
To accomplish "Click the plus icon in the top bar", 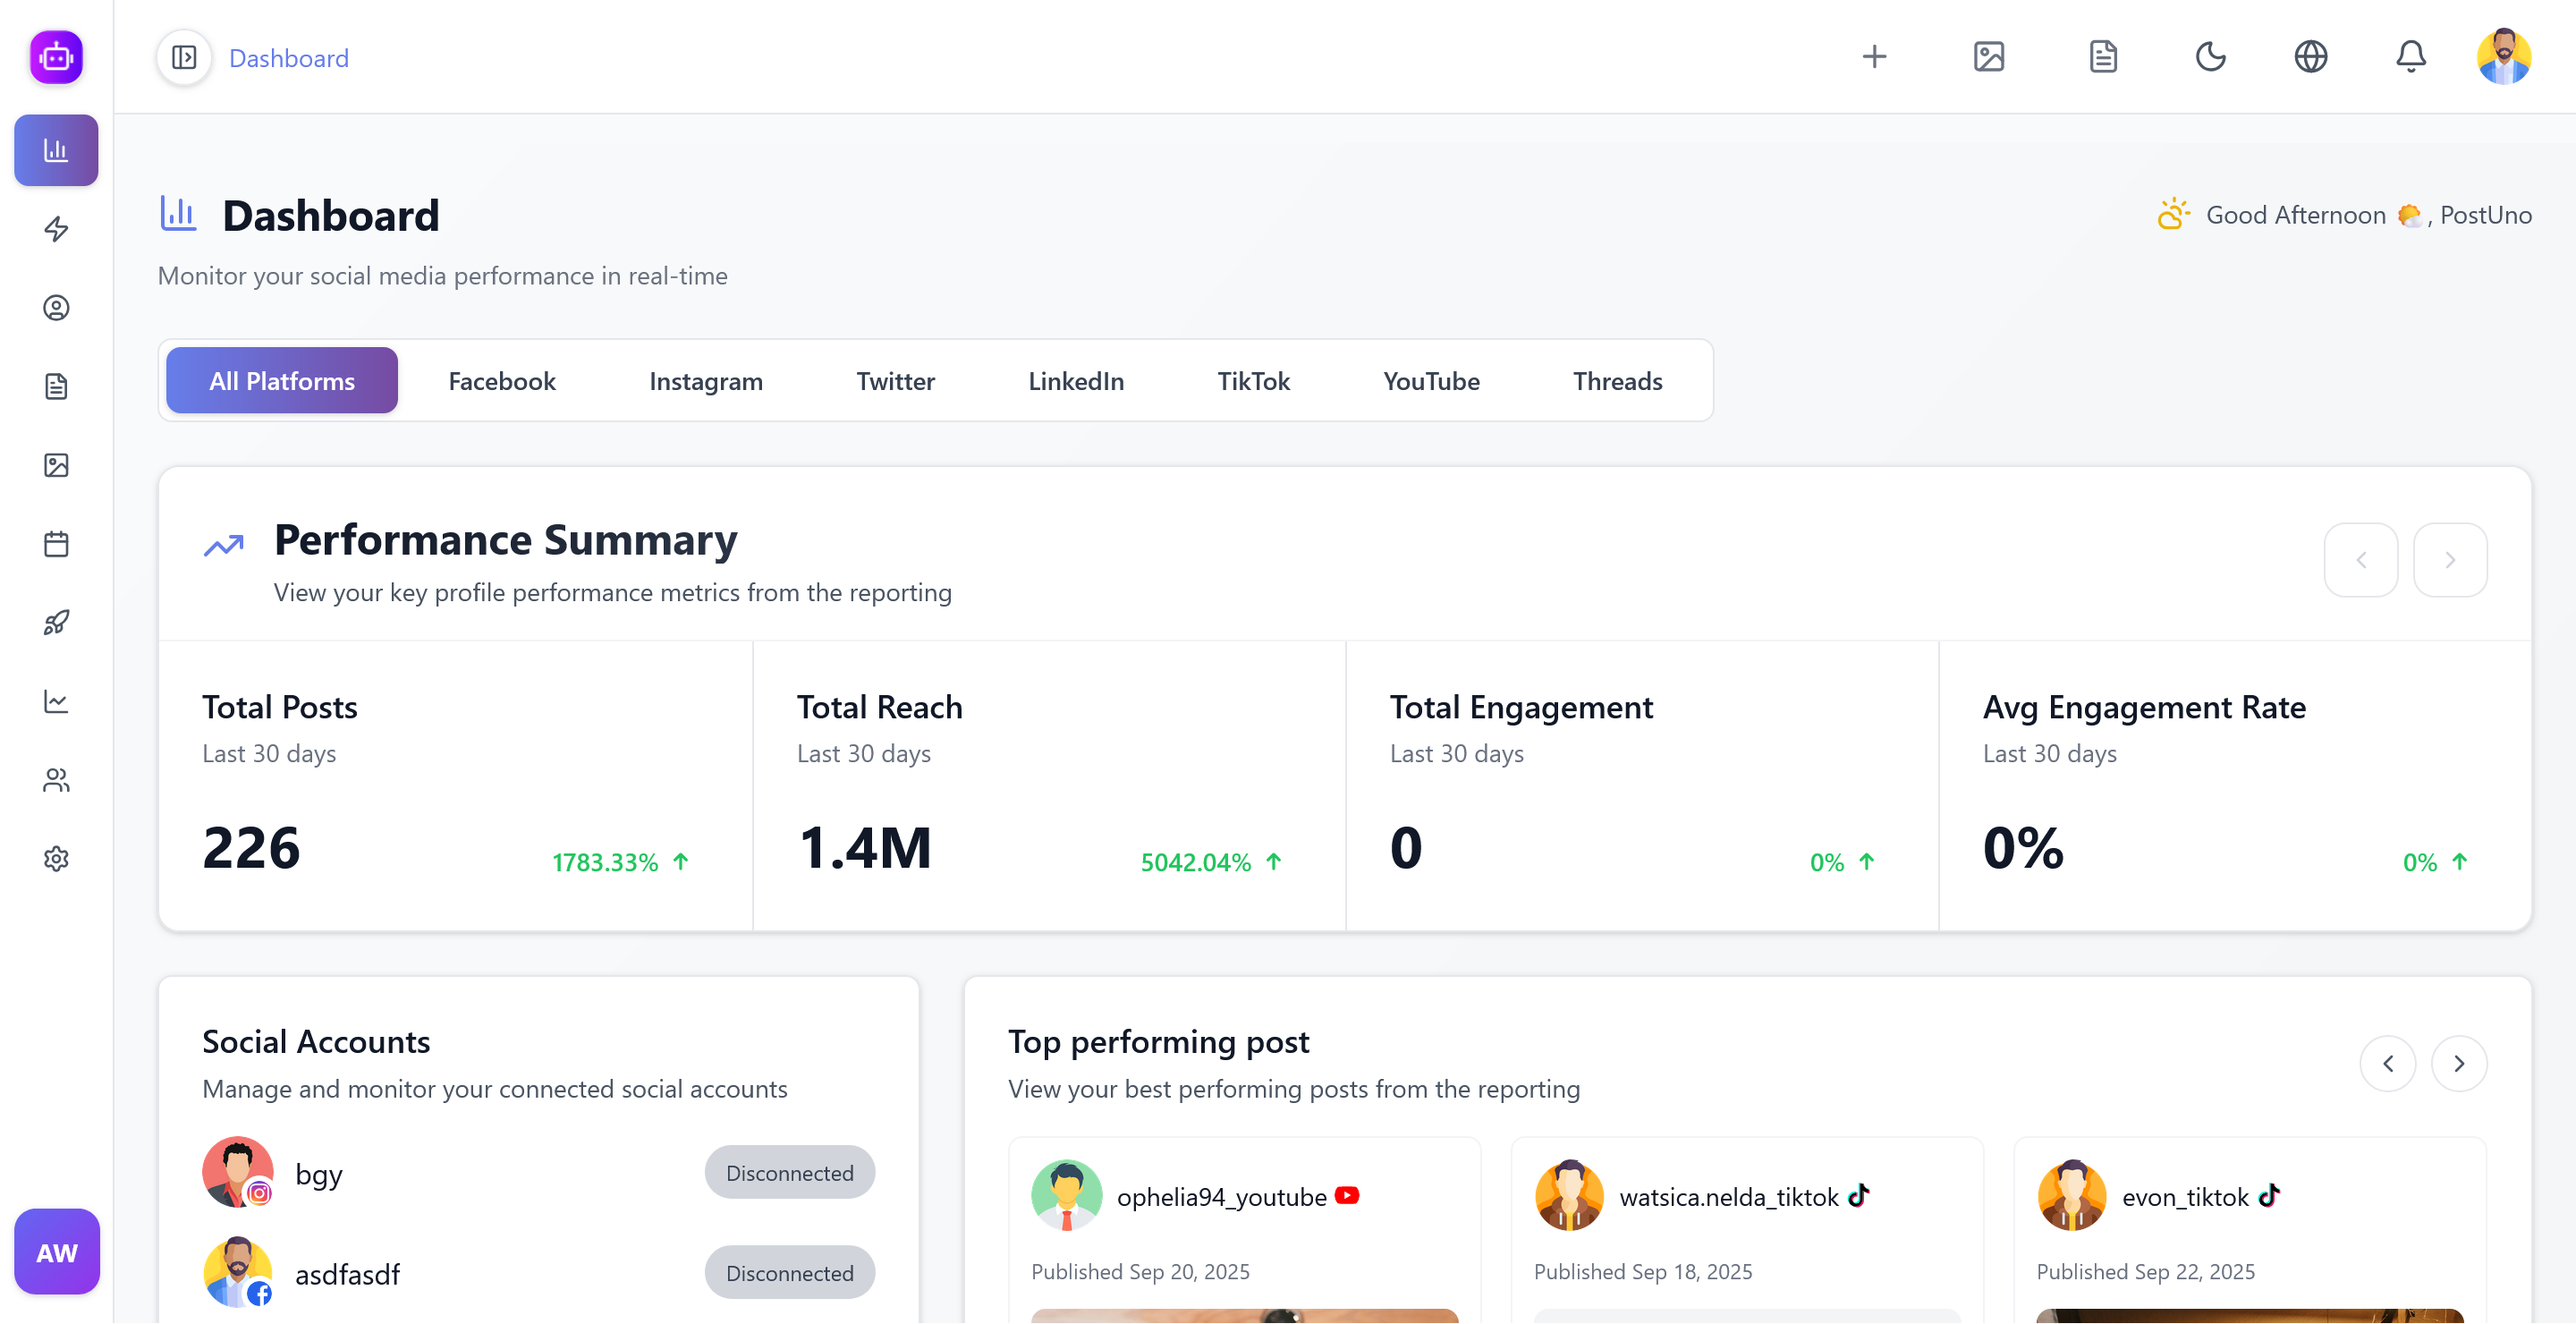I will 1874,57.
